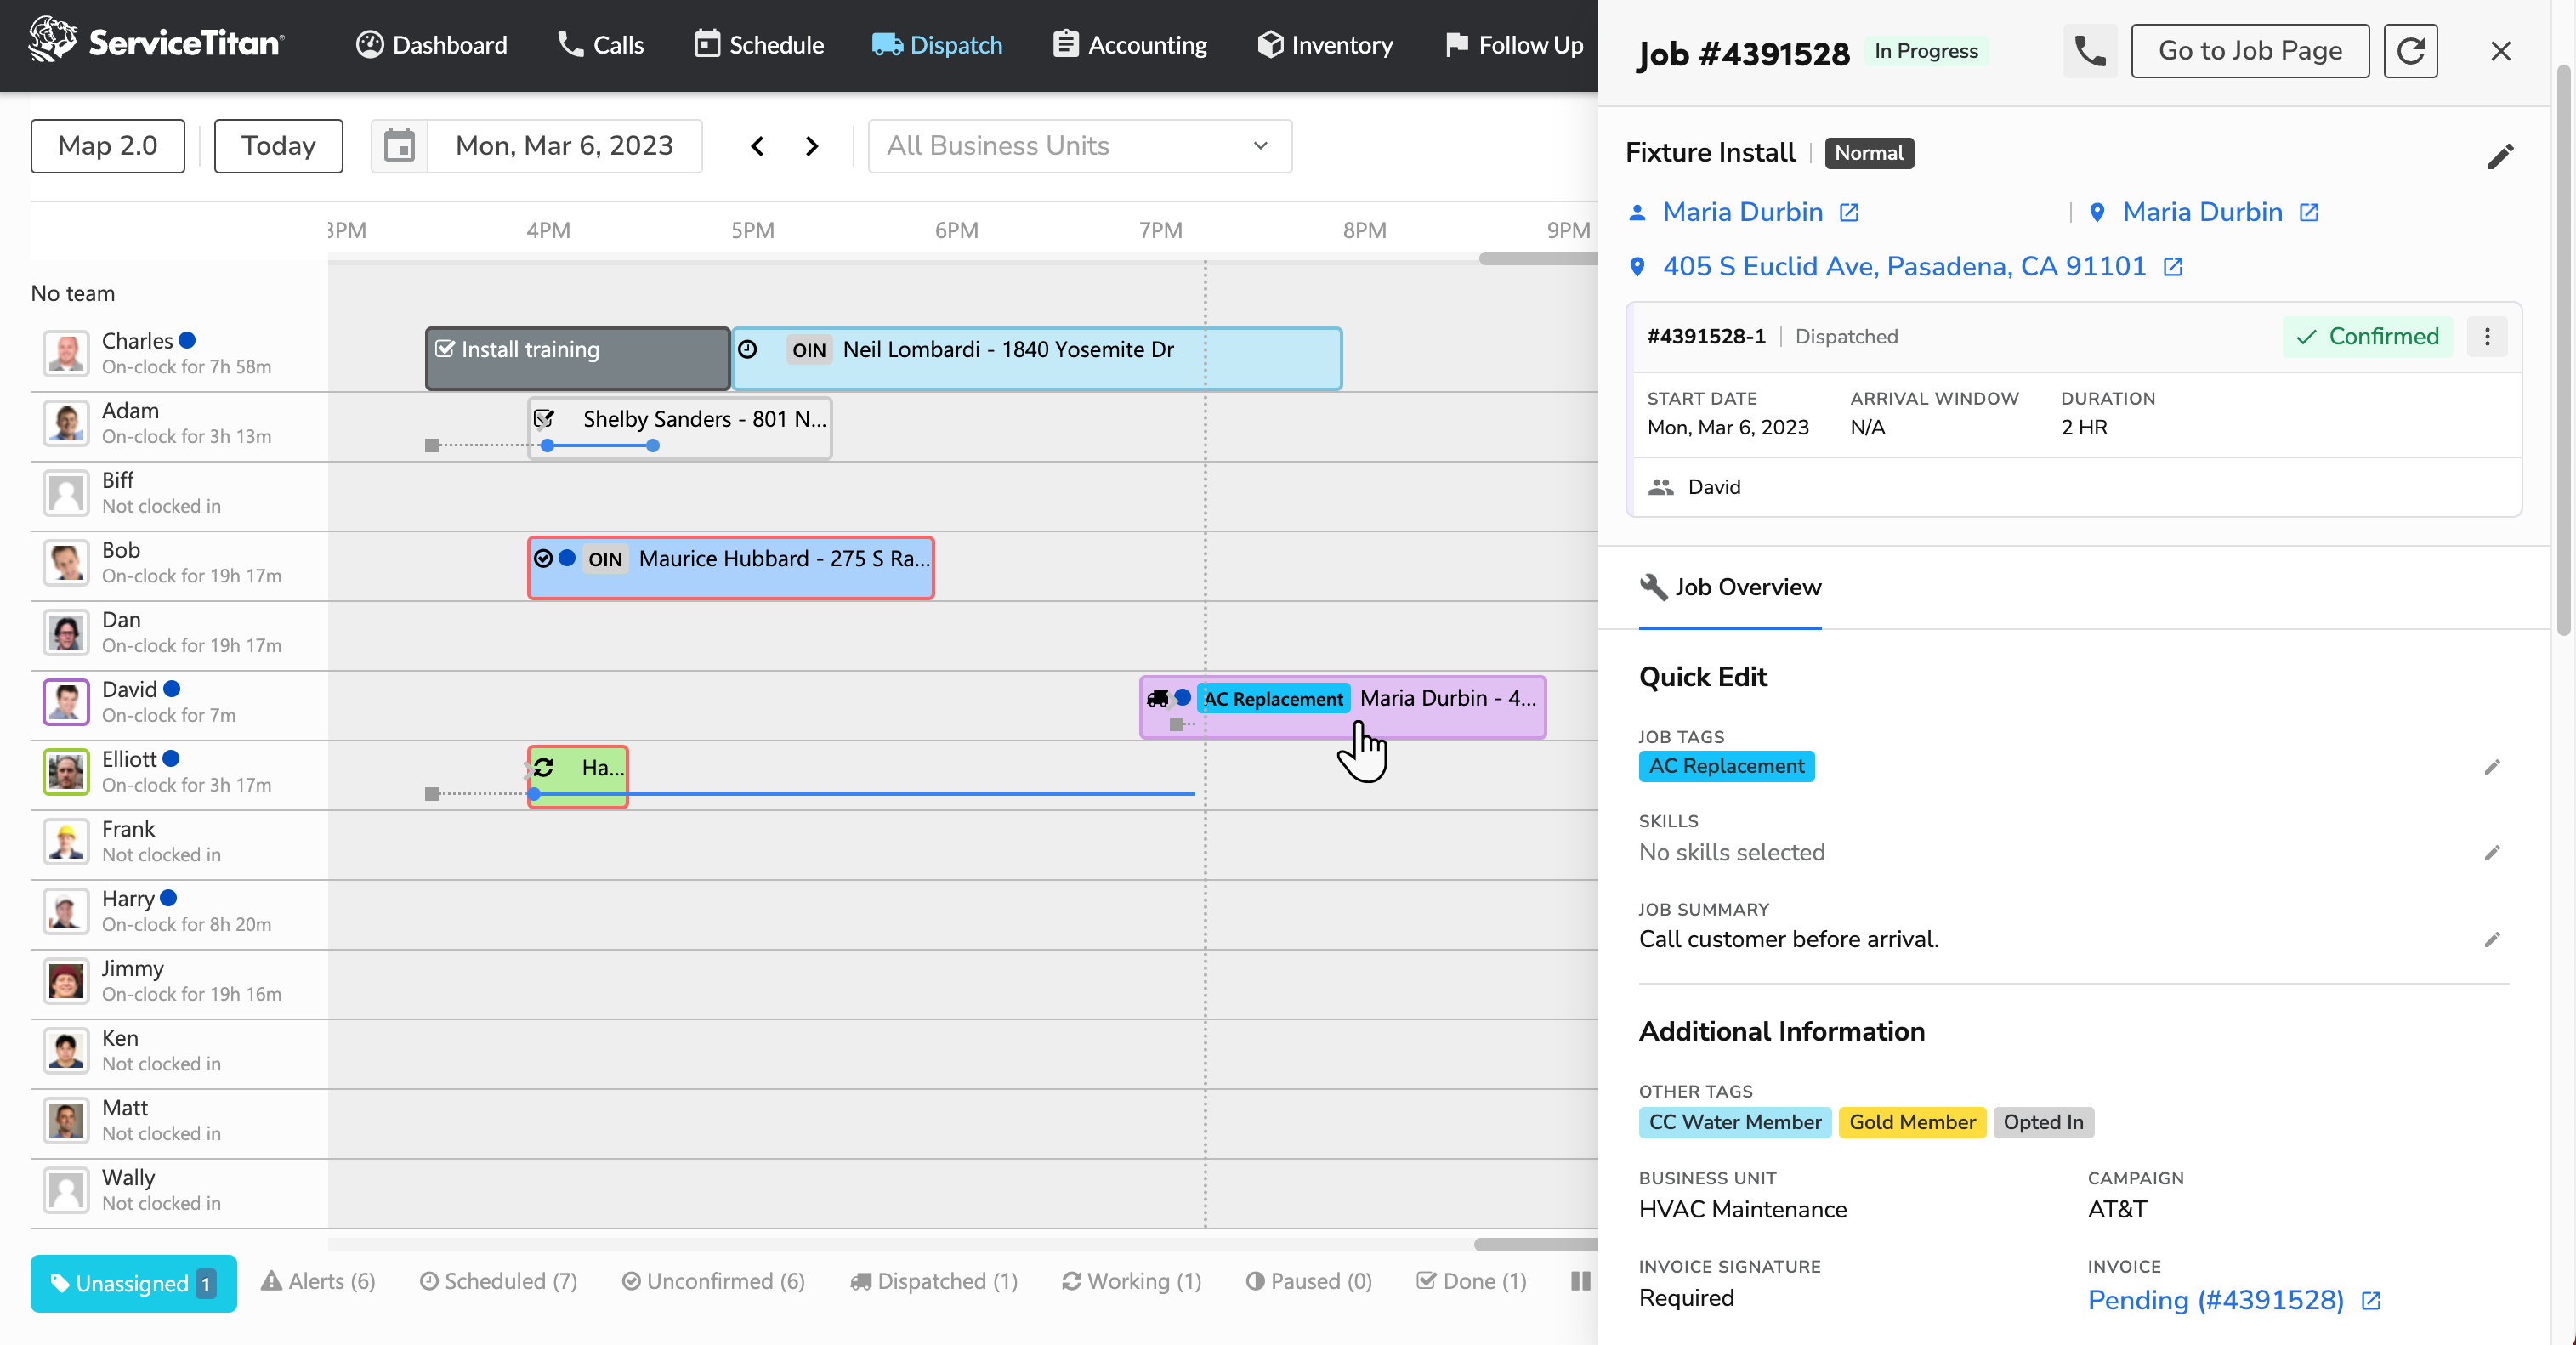Click the phone call icon in job panel
Viewport: 2576px width, 1345px height.
(2089, 51)
